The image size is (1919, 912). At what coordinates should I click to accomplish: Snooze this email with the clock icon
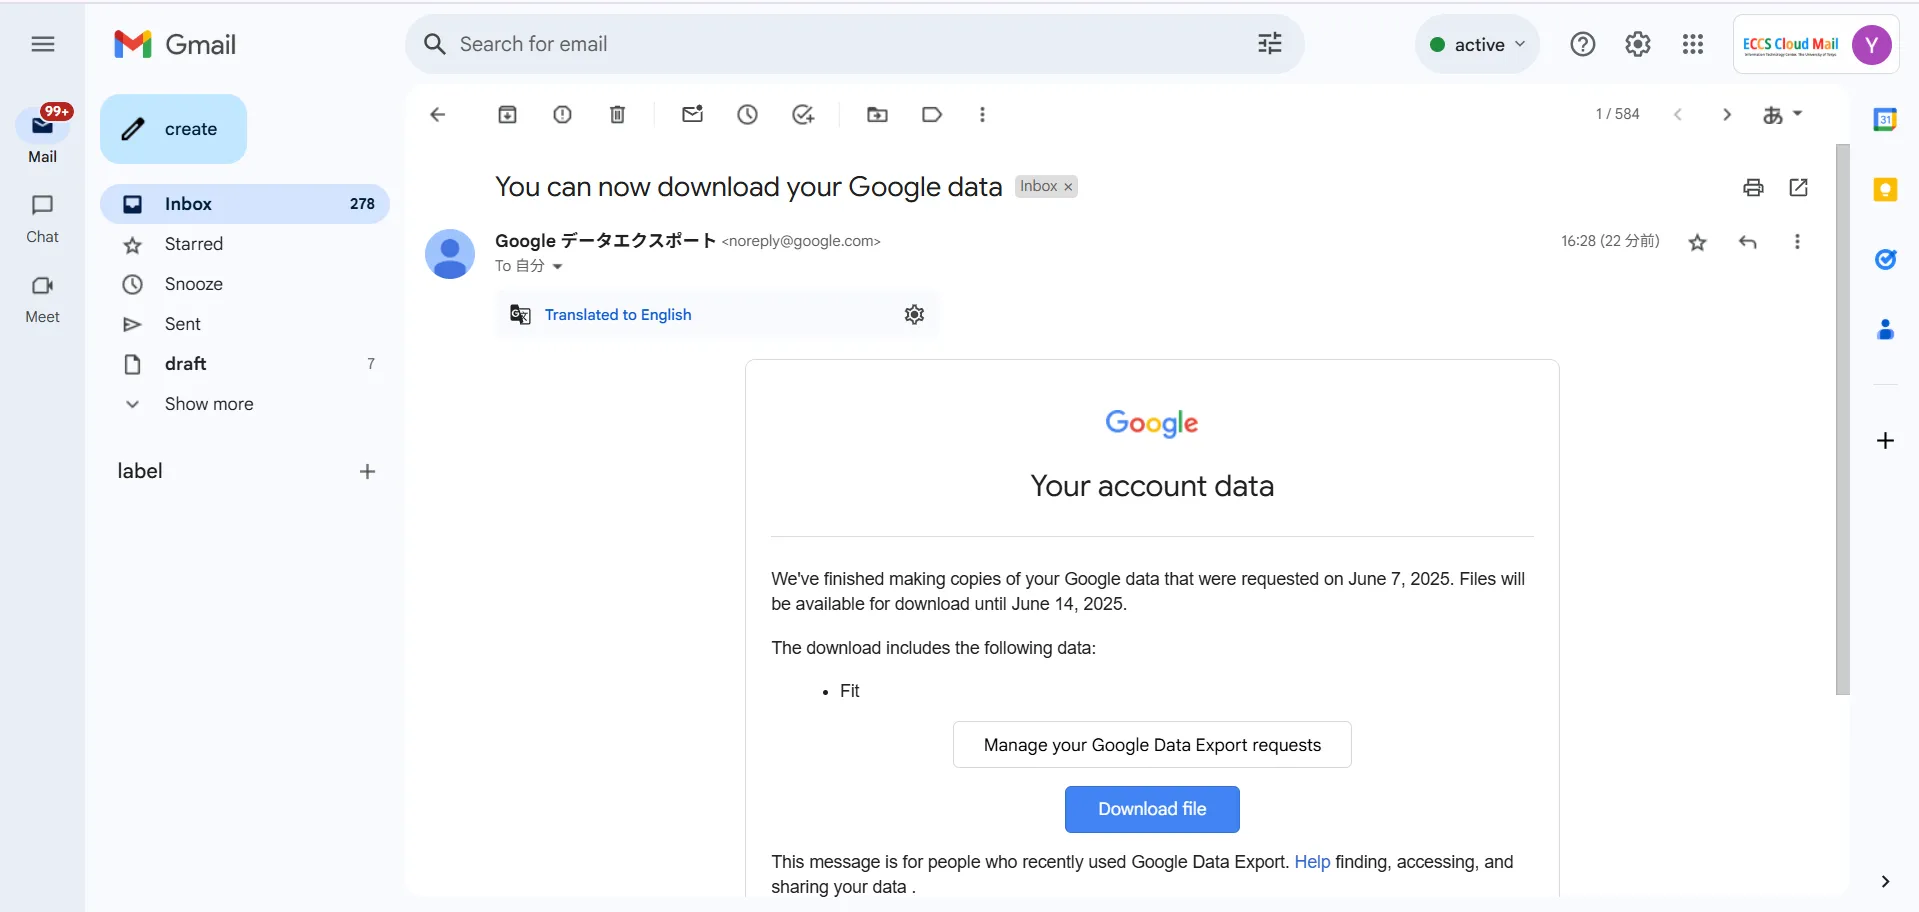(748, 115)
